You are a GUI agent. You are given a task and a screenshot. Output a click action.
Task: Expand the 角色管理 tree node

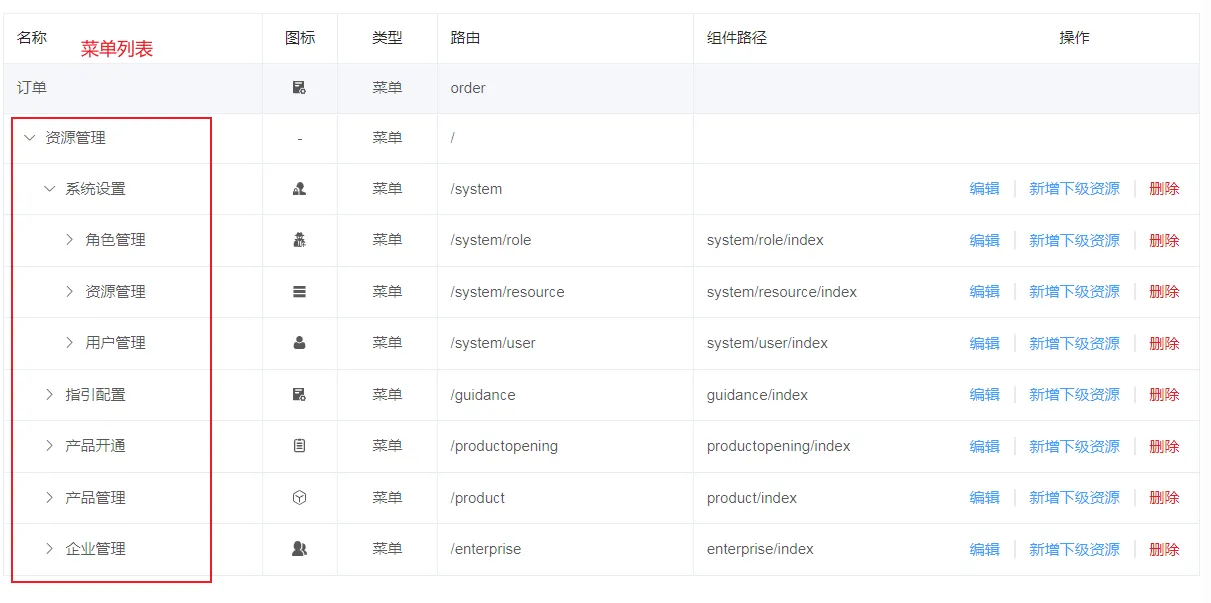pos(69,240)
